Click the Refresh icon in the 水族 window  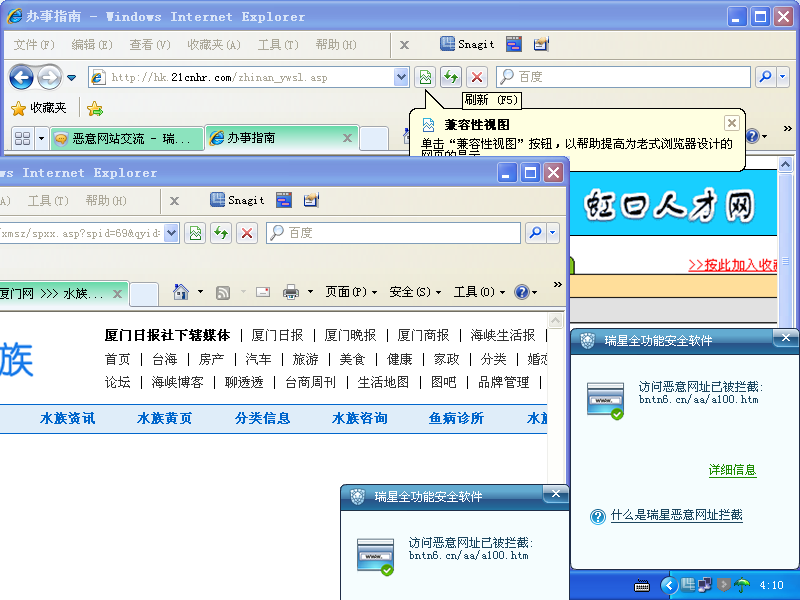pos(221,233)
